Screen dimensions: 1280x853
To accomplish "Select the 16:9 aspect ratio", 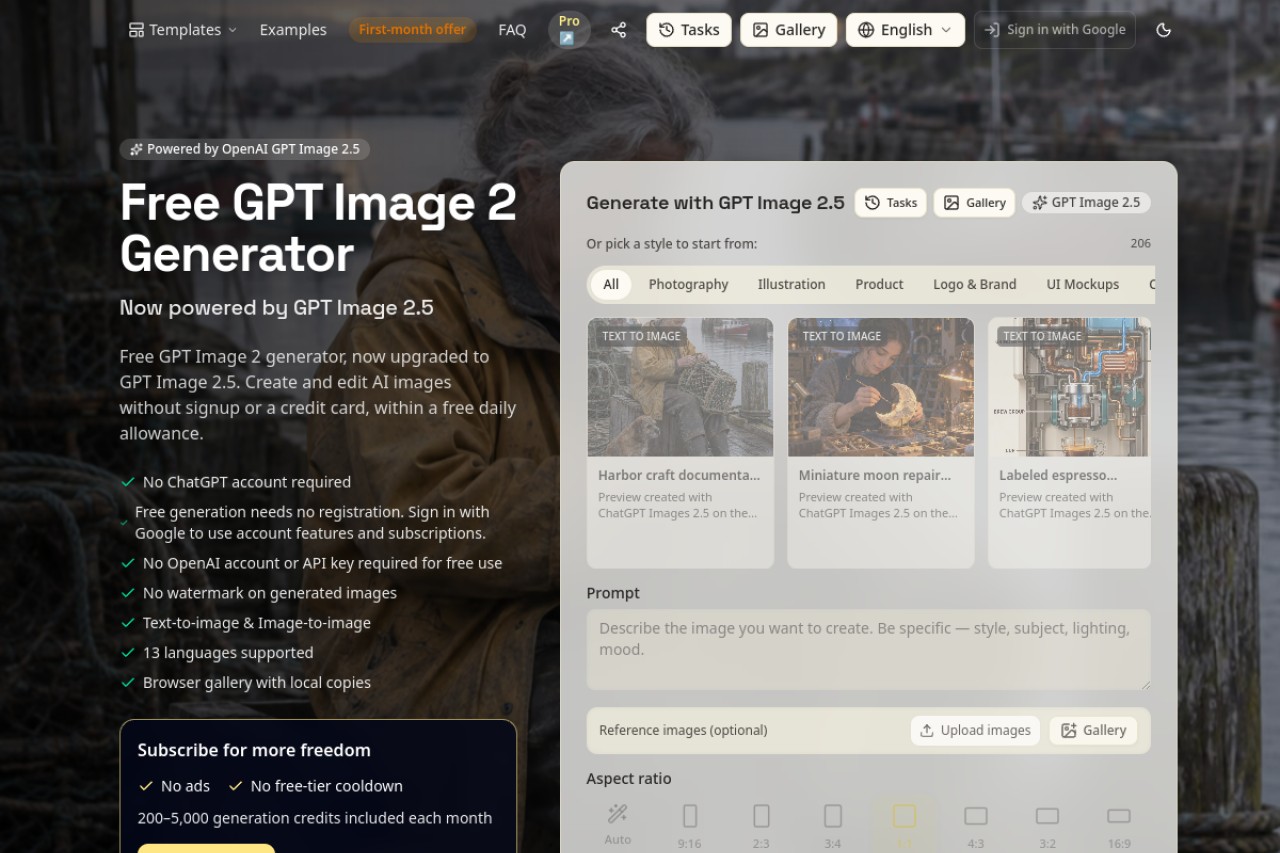I will point(1118,825).
